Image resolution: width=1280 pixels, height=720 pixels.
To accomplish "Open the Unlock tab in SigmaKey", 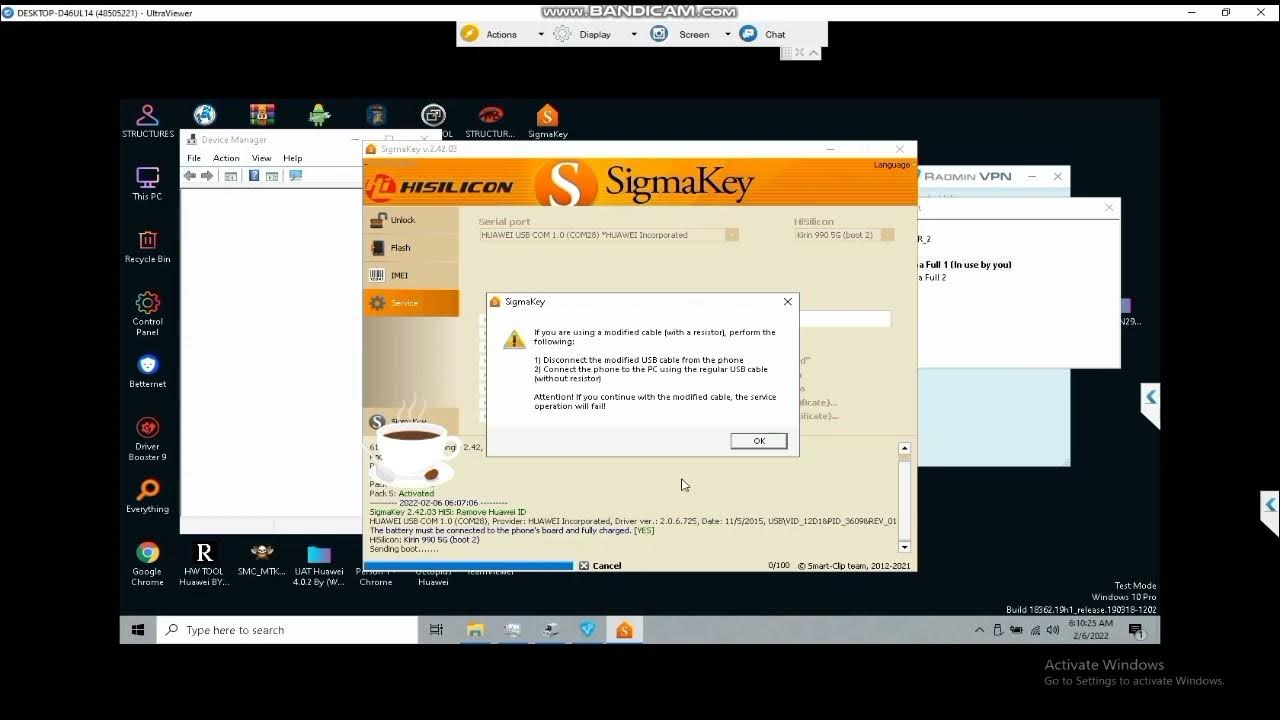I will (x=411, y=220).
